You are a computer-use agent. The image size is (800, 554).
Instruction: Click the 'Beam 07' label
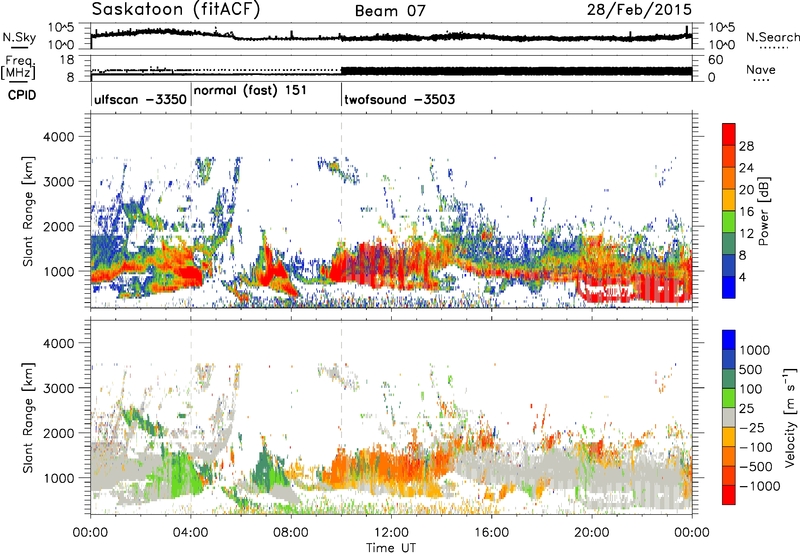(390, 11)
